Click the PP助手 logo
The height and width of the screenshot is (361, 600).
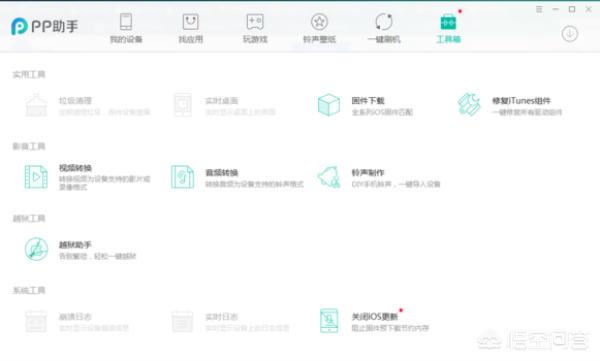coord(44,26)
